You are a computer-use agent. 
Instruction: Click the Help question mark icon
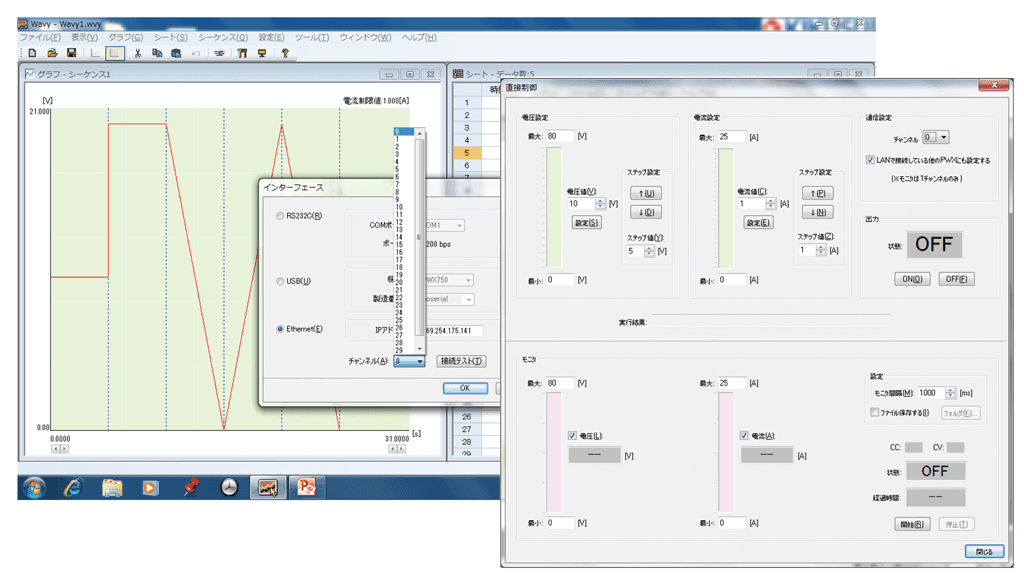(284, 53)
